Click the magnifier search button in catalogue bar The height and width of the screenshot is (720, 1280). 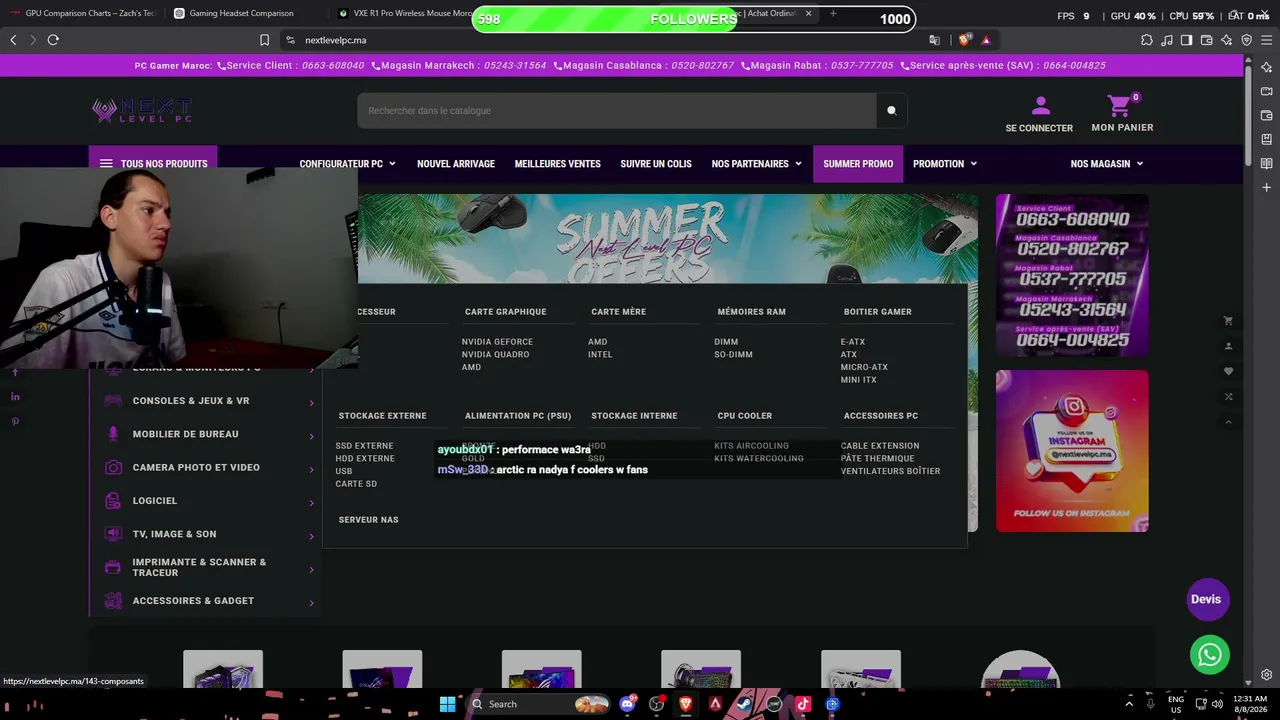891,111
